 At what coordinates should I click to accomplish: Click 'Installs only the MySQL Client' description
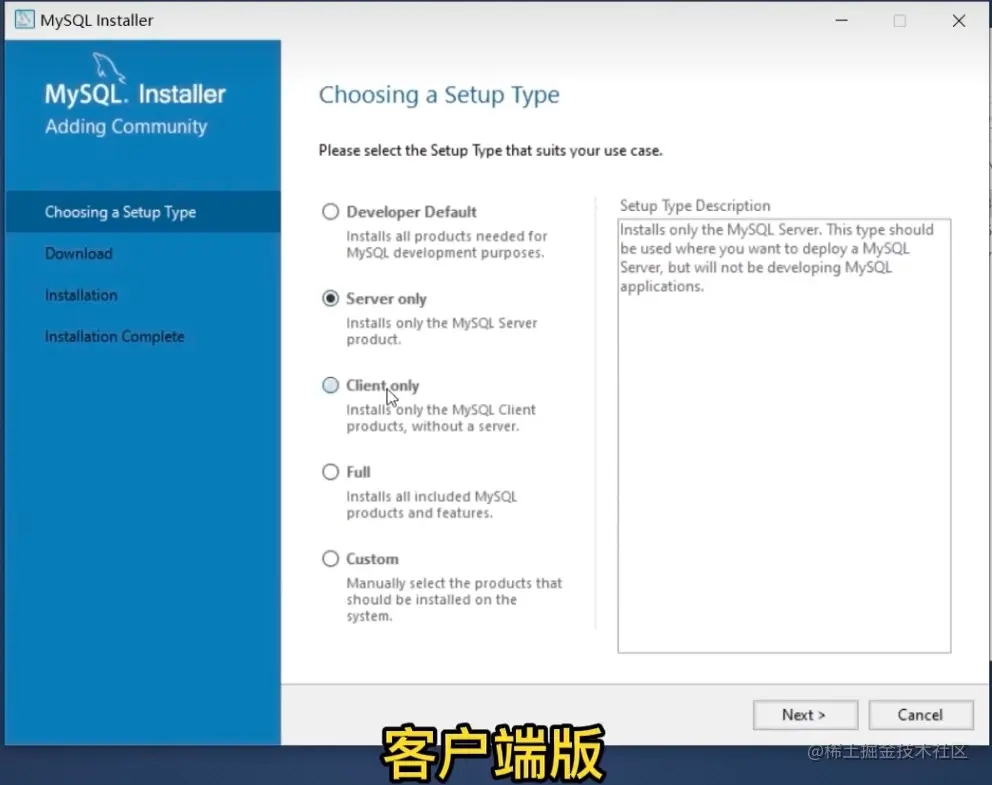[x=440, y=417]
